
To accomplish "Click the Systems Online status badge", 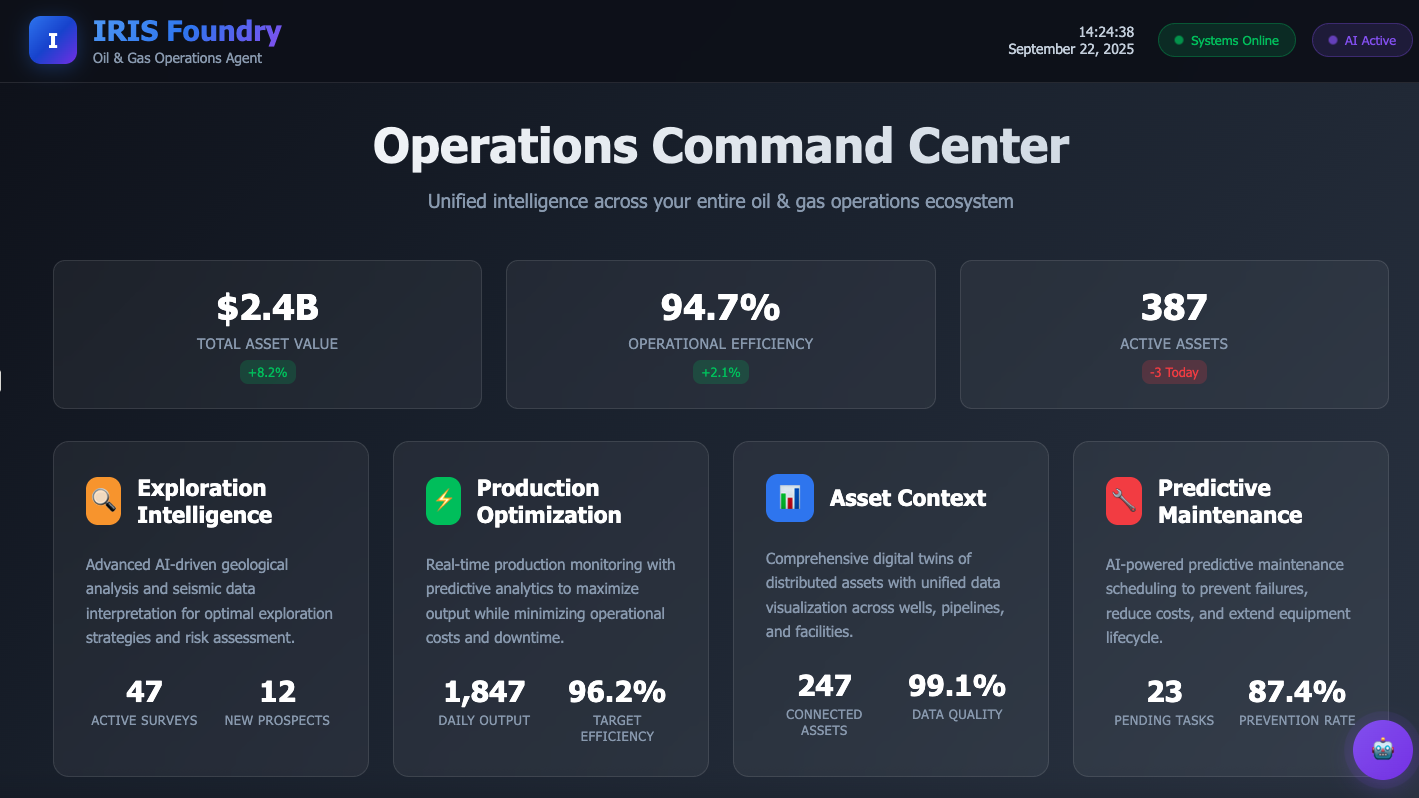I will [1226, 41].
